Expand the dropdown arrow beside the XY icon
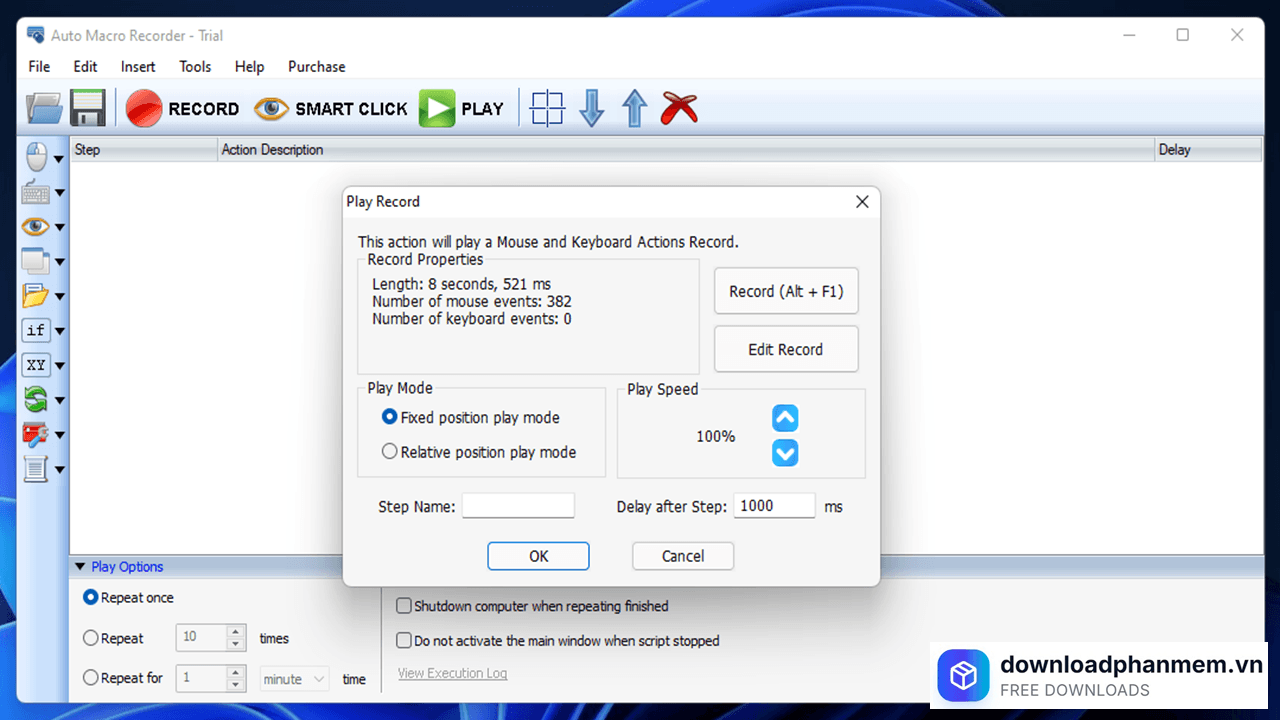 [x=59, y=366]
